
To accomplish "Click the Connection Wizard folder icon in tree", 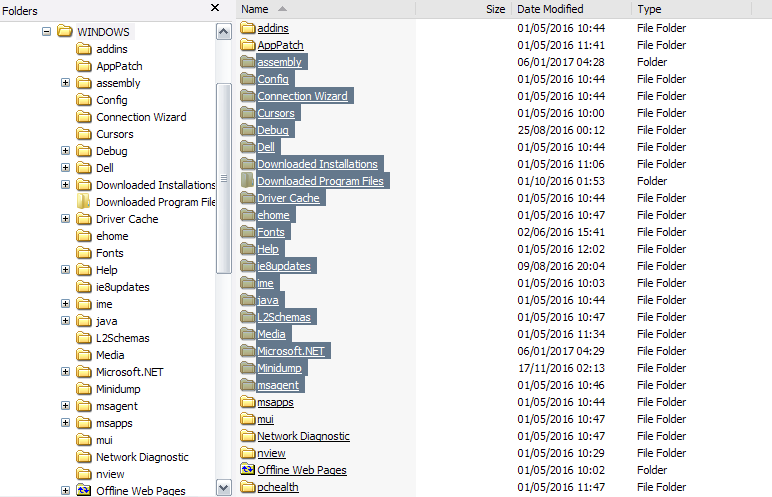I will point(84,117).
